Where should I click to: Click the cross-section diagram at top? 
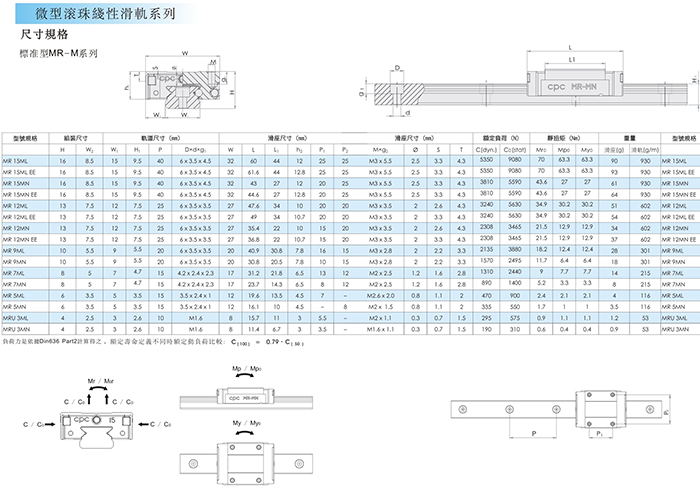pyautogui.click(x=183, y=87)
